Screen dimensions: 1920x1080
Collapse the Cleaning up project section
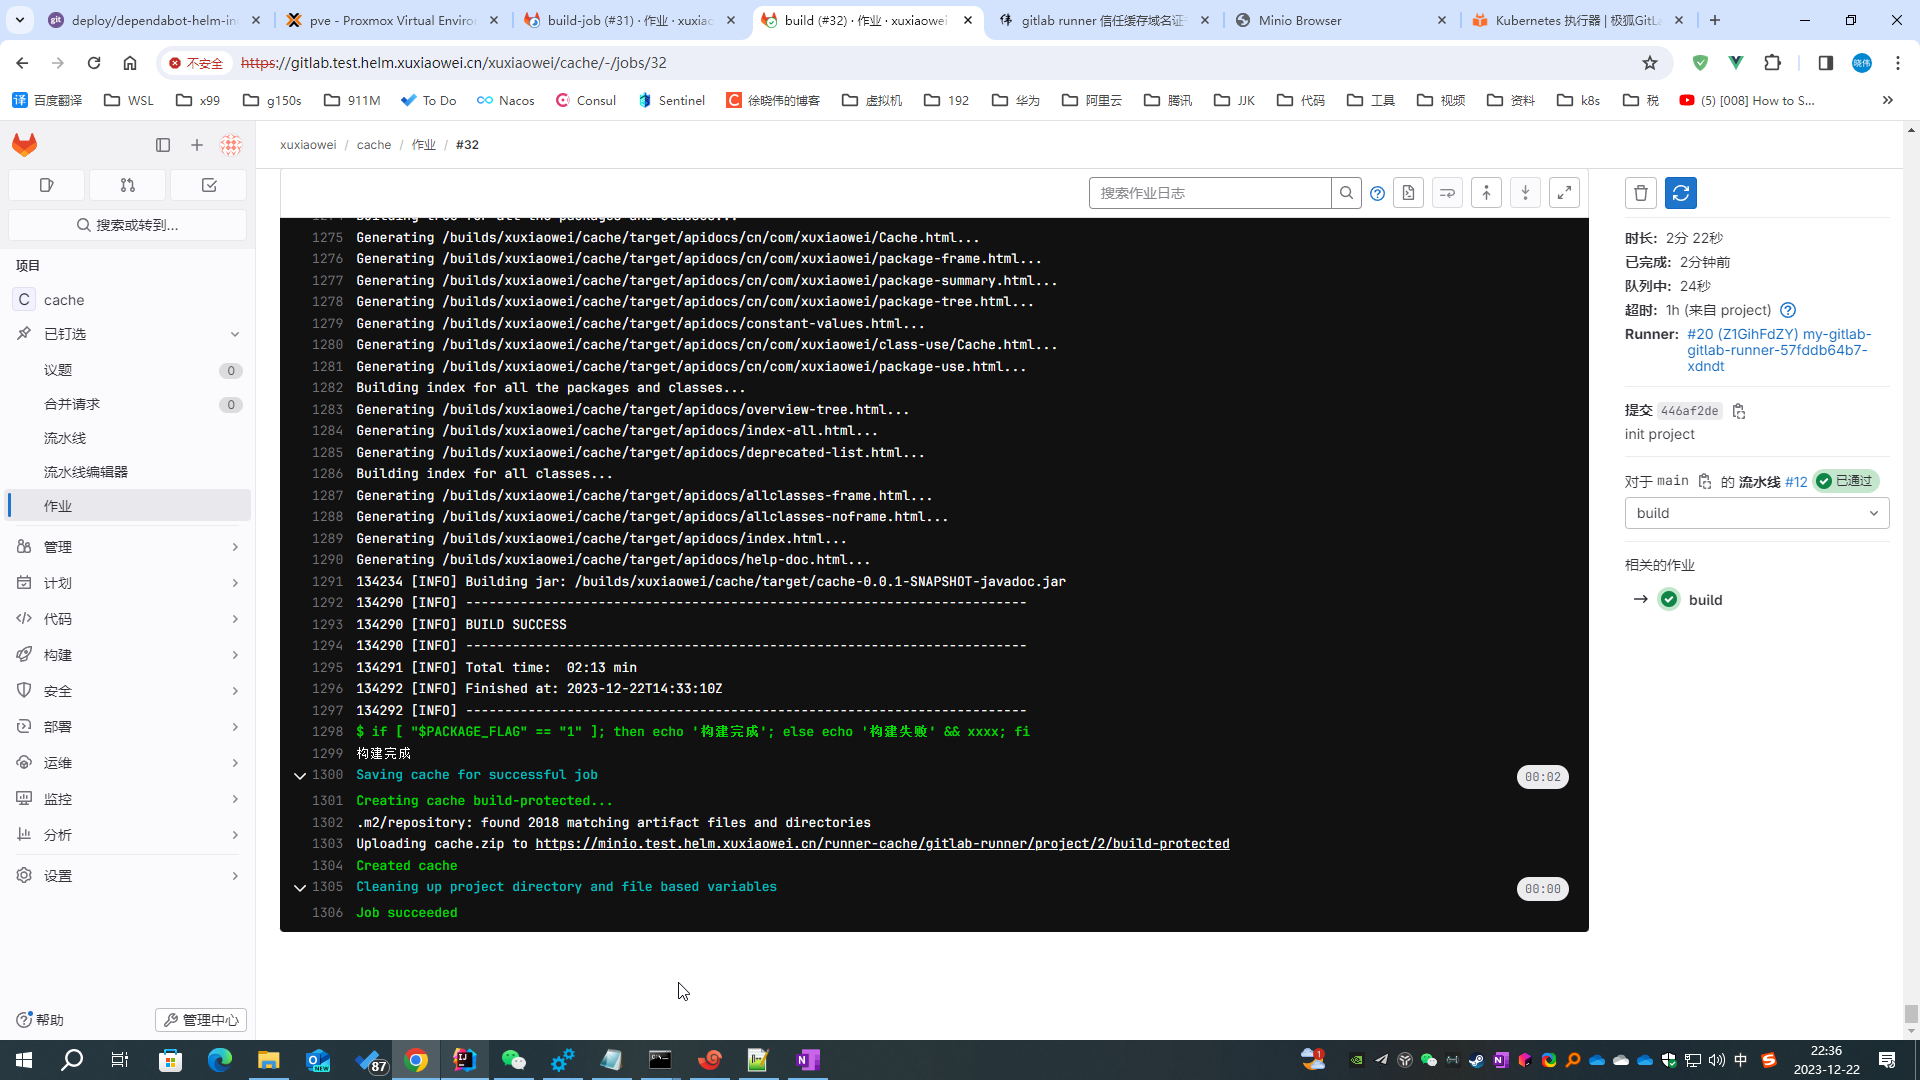pos(299,888)
